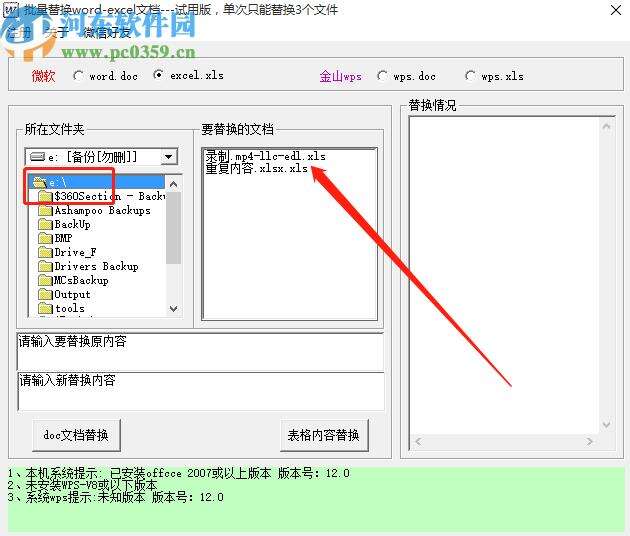Click inside the 替换情况 results box
Viewport: 630px width, 536px height.
point(505,276)
